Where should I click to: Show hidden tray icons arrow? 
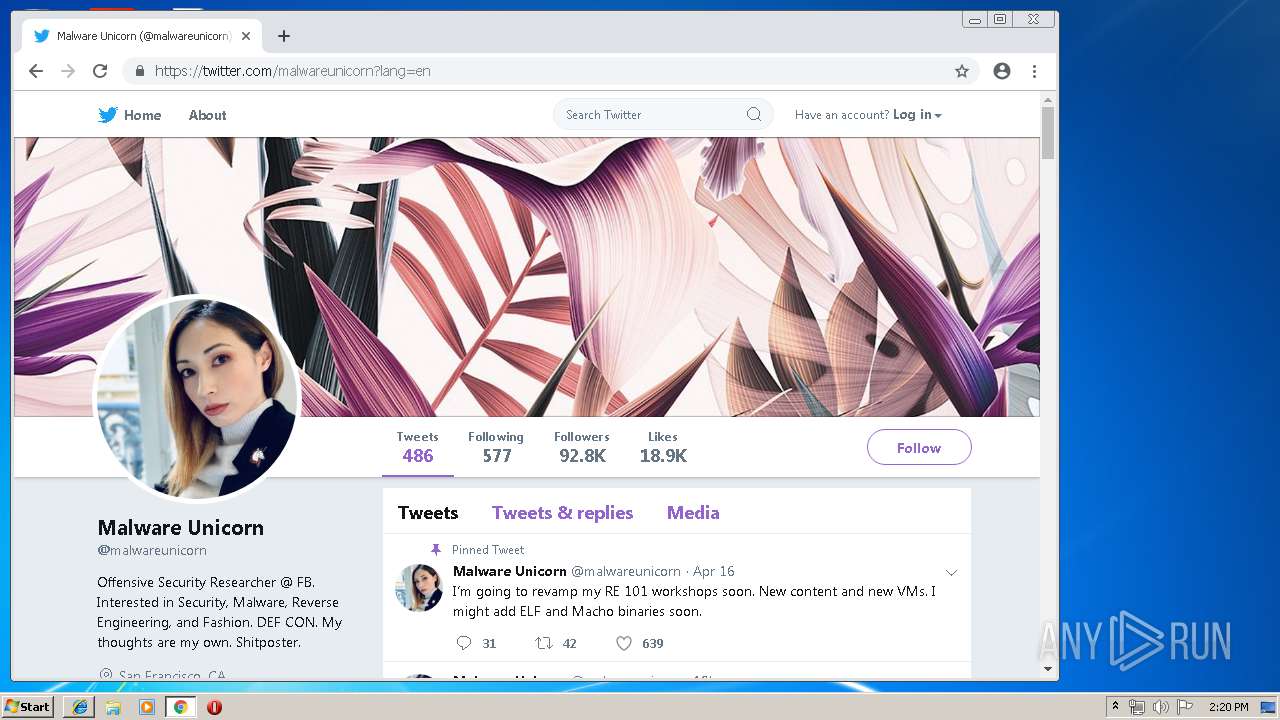(1115, 707)
